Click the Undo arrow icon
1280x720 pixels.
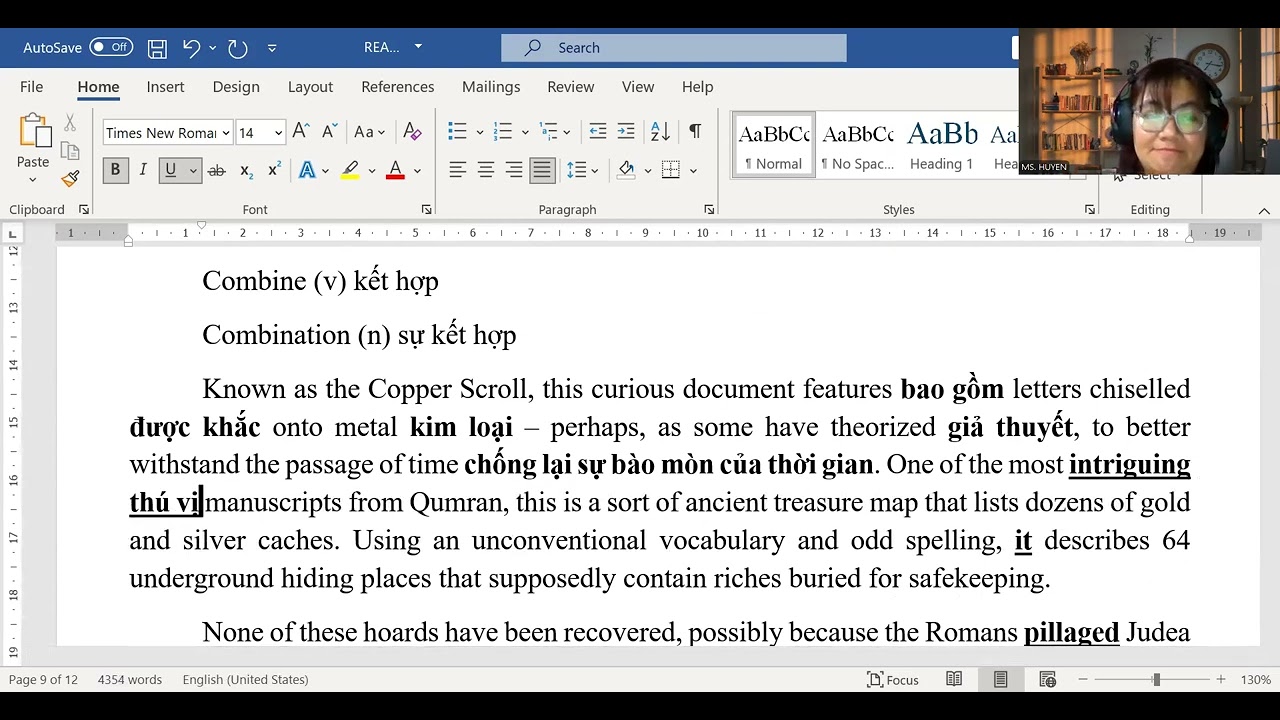click(x=191, y=48)
